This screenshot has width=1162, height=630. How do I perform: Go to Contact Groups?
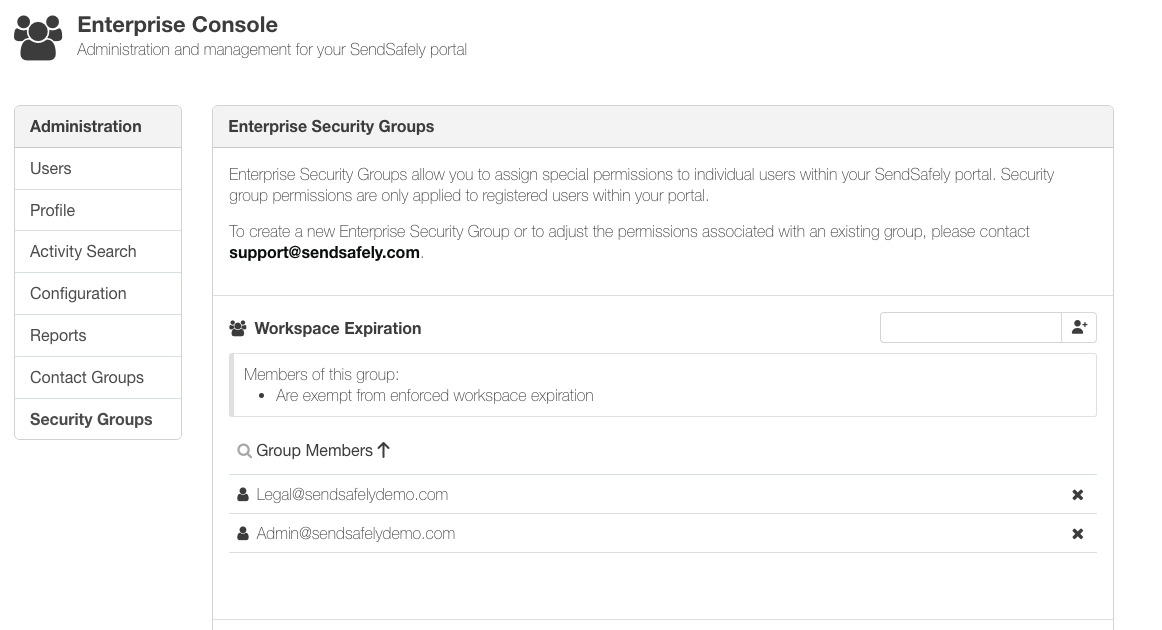point(98,377)
